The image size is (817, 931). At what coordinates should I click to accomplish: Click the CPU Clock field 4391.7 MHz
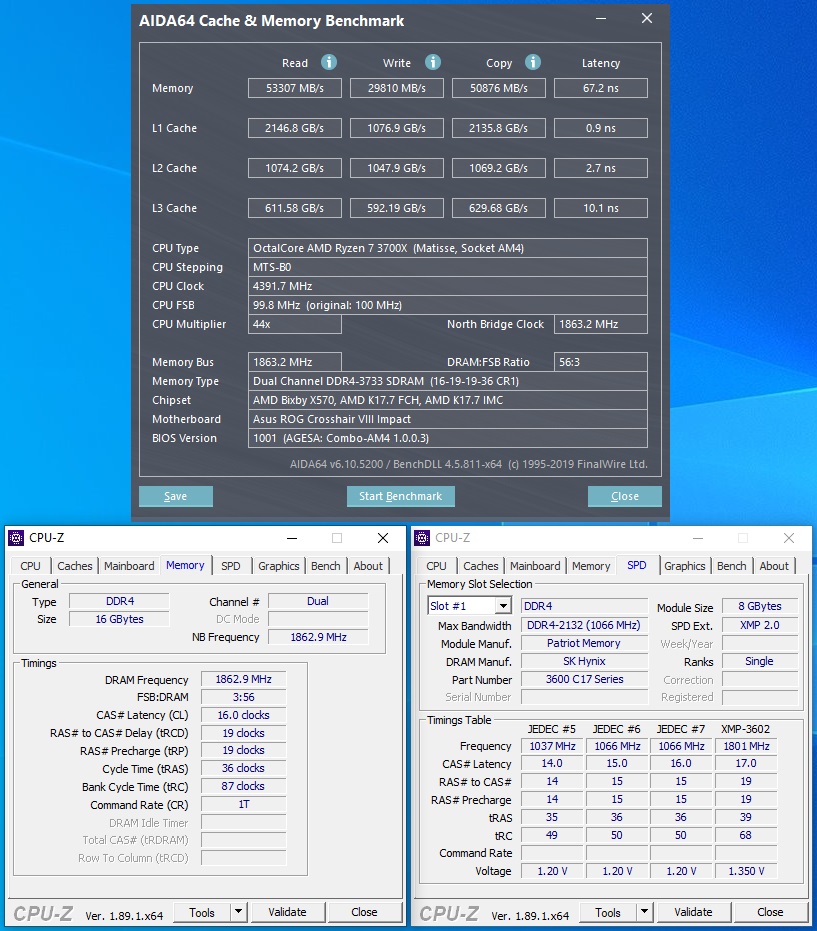point(448,286)
